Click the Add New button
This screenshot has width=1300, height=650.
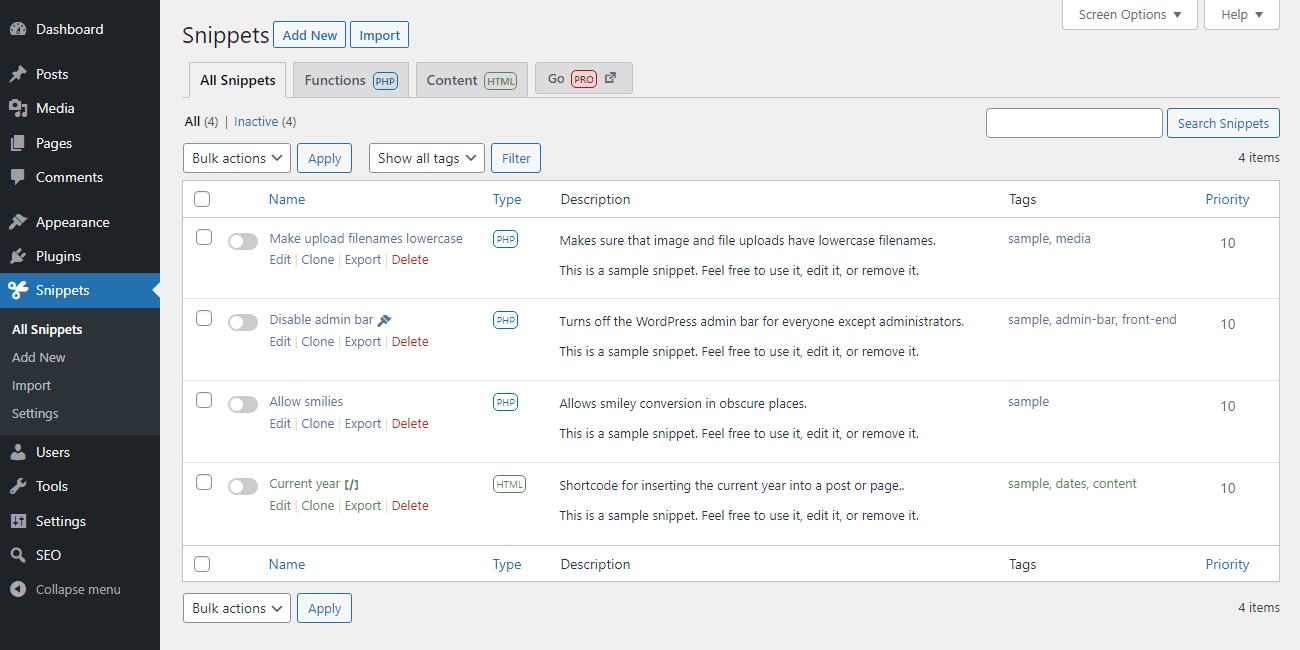point(309,34)
